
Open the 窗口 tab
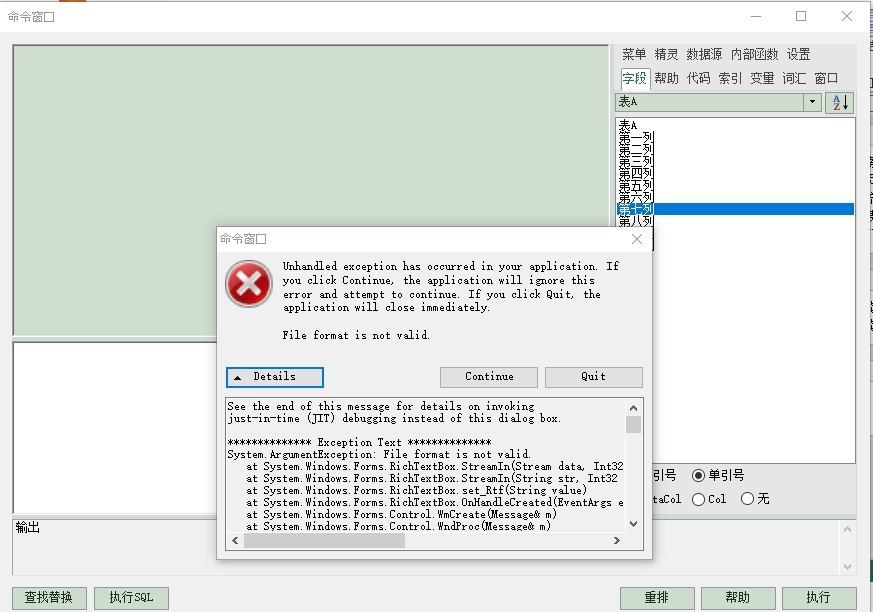coord(826,78)
